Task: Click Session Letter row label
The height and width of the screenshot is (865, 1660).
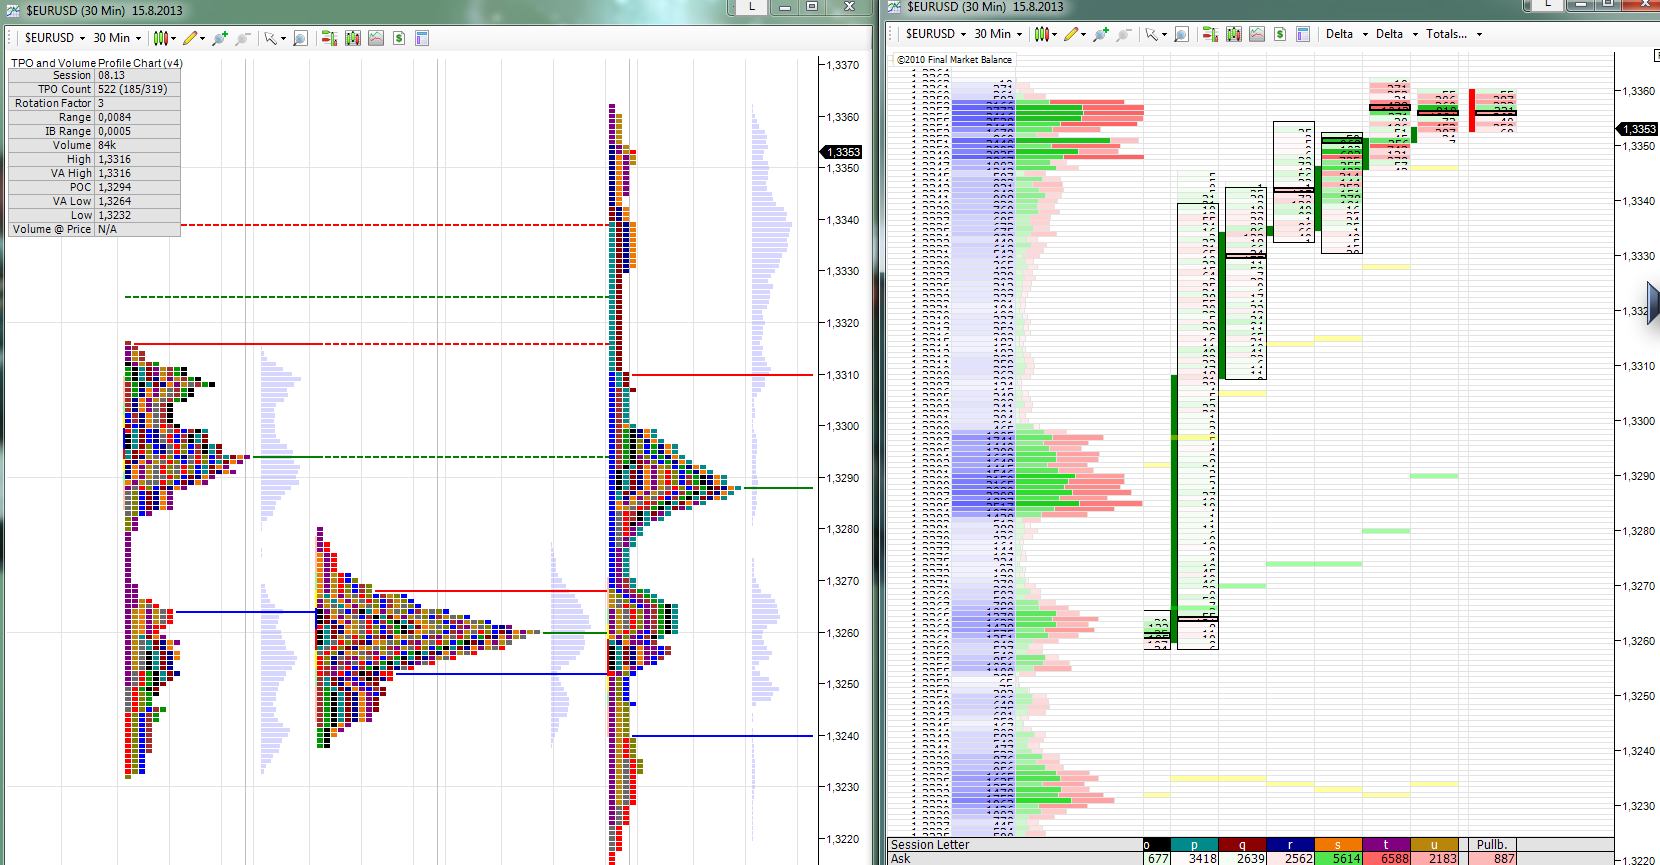Action: (x=930, y=845)
